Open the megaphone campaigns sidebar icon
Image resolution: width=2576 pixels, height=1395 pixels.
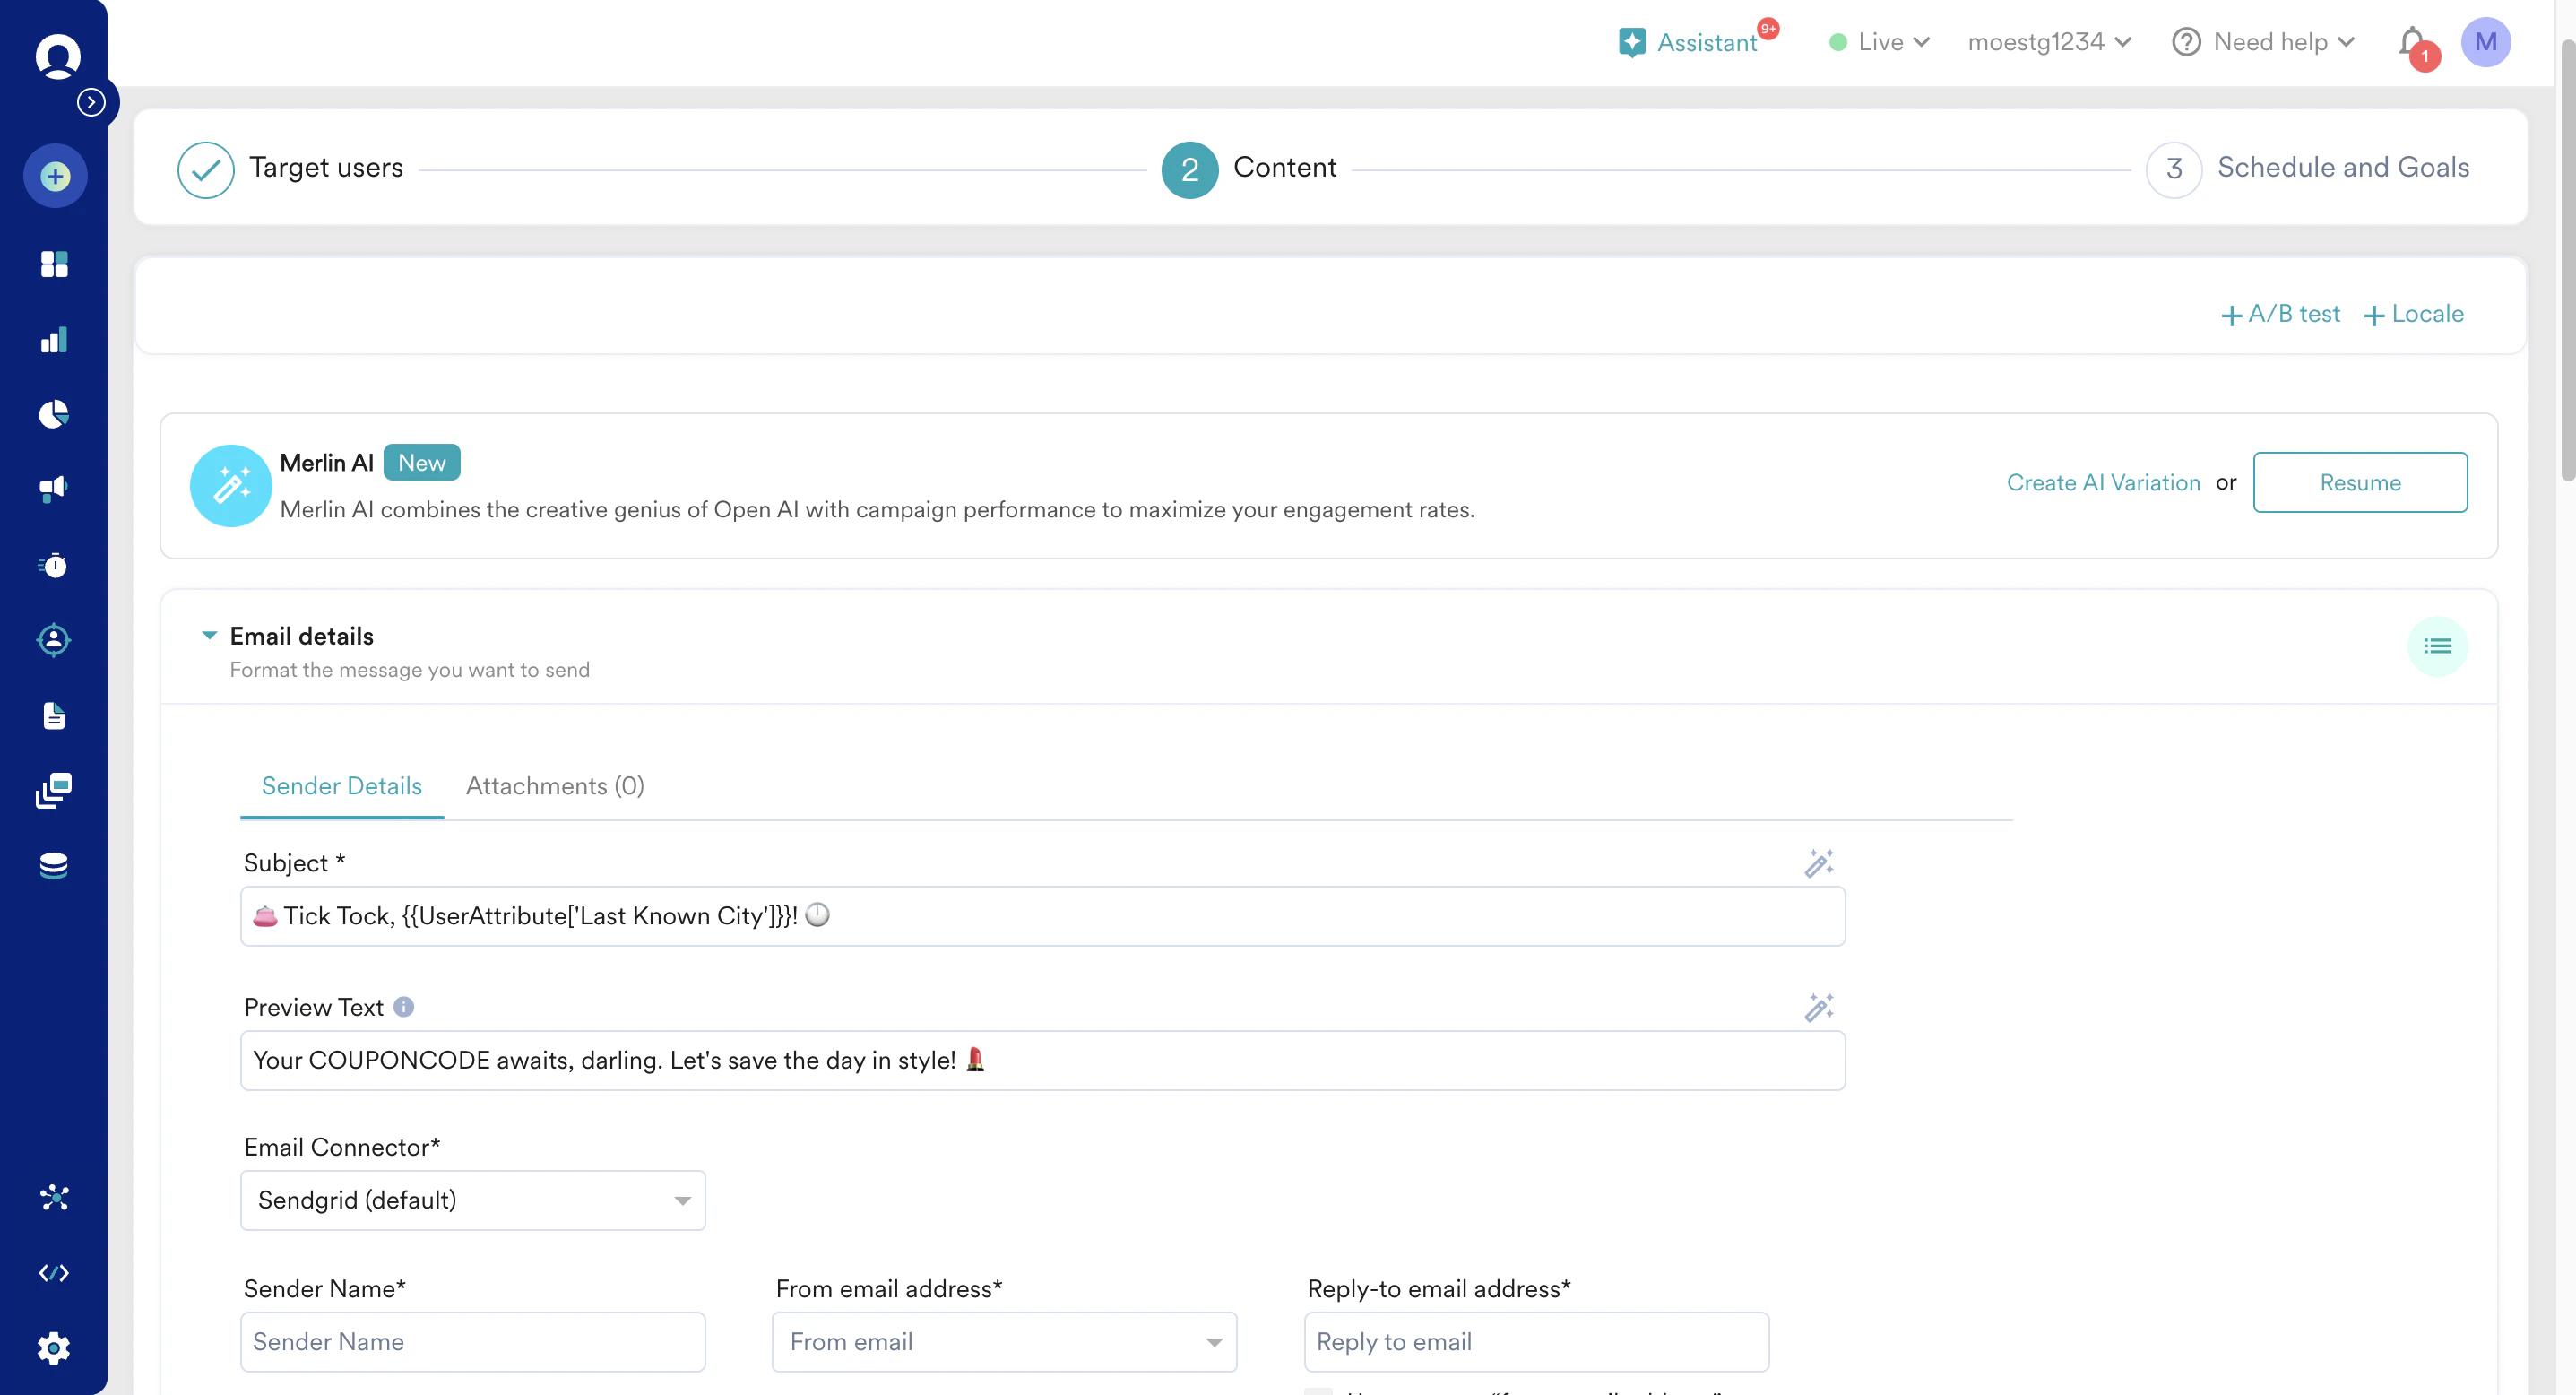tap(54, 489)
